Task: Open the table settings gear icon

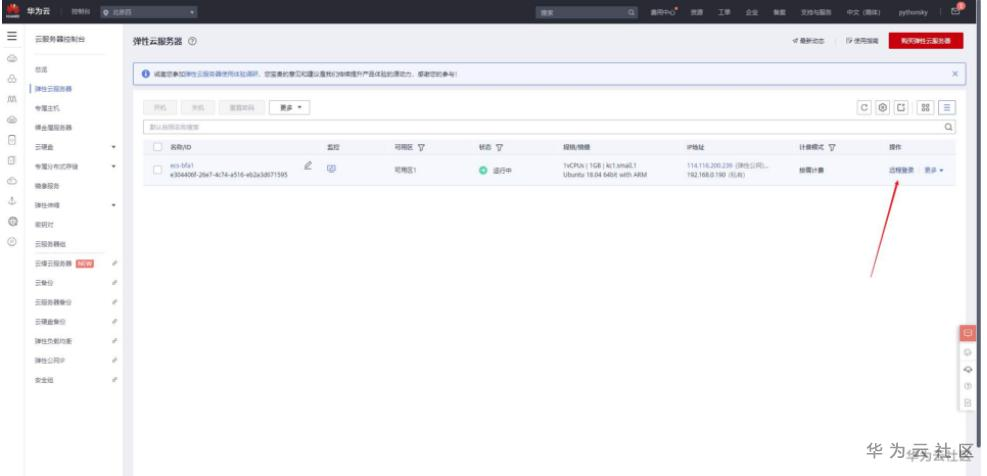Action: (883, 108)
